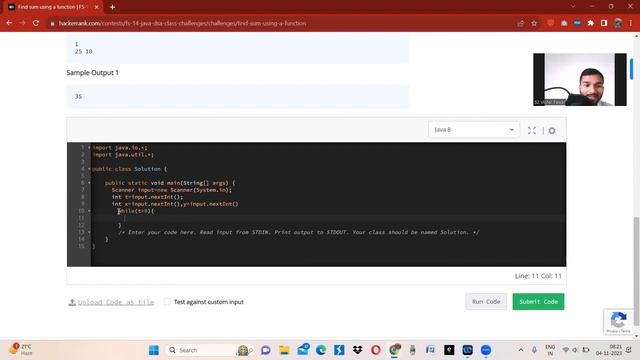The height and width of the screenshot is (360, 640).
Task: Click the sample input line '25 10'
Action: 84,51
